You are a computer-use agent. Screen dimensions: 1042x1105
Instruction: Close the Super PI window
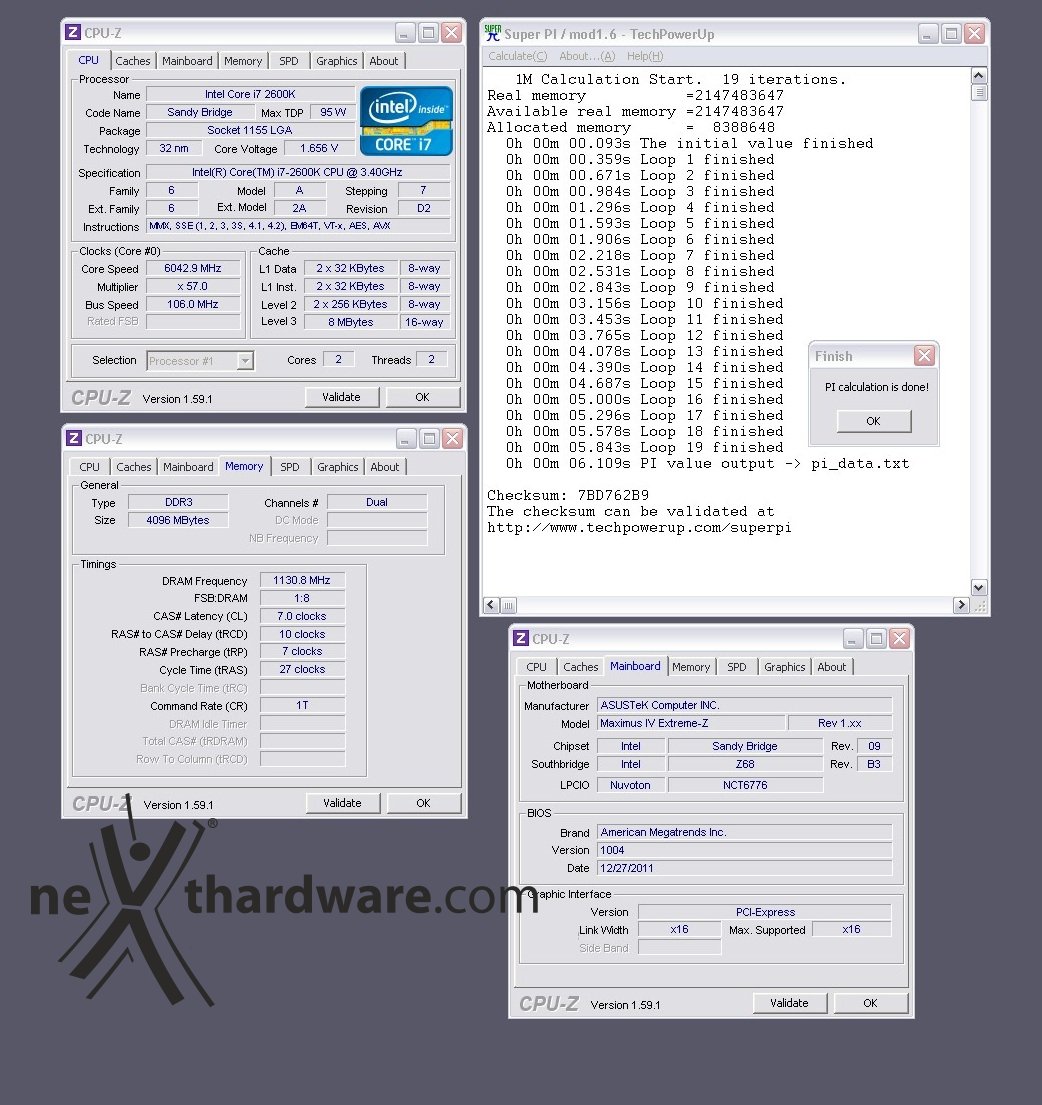tap(974, 33)
